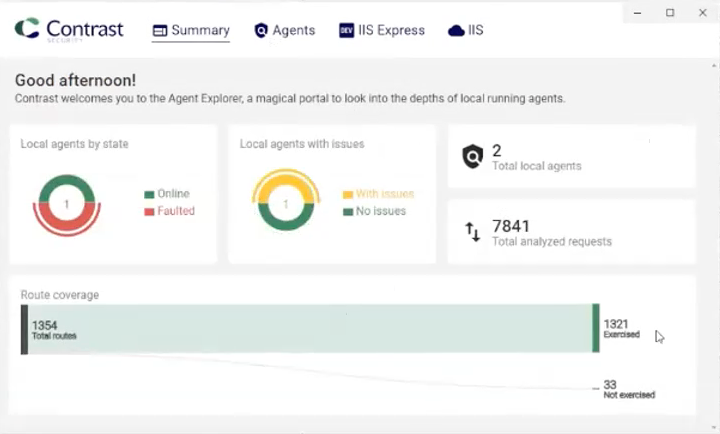Select the Summary tab
Viewport: 720px width, 434px height.
tap(200, 31)
